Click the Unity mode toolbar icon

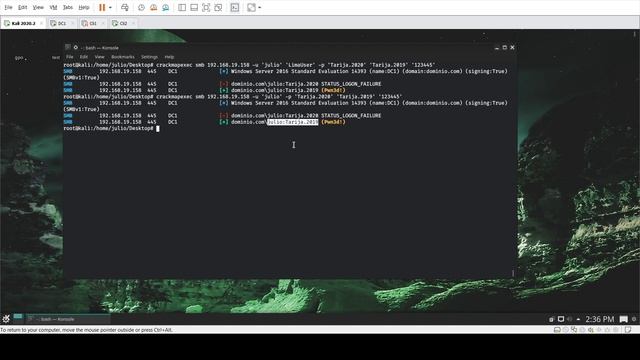[x=218, y=7]
